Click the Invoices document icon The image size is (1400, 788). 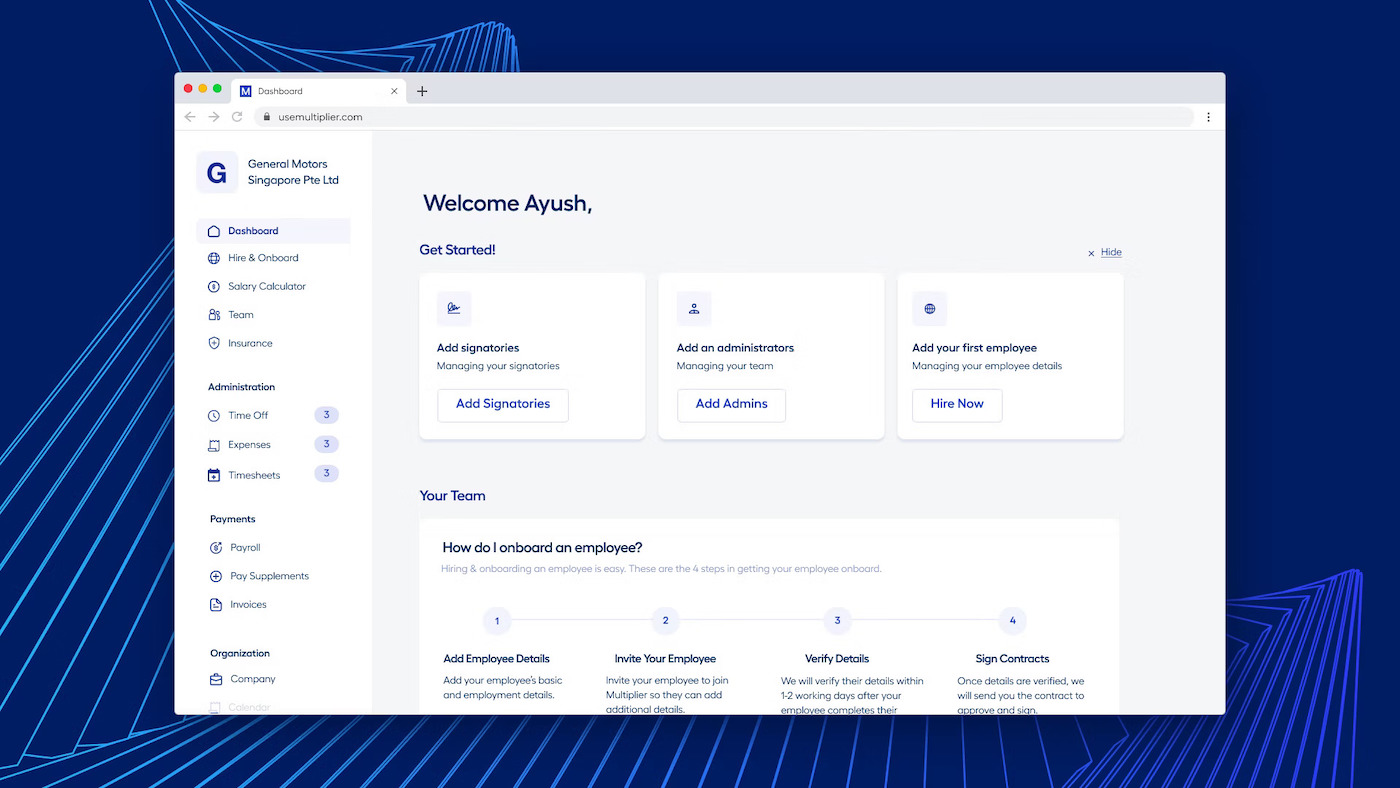[213, 604]
